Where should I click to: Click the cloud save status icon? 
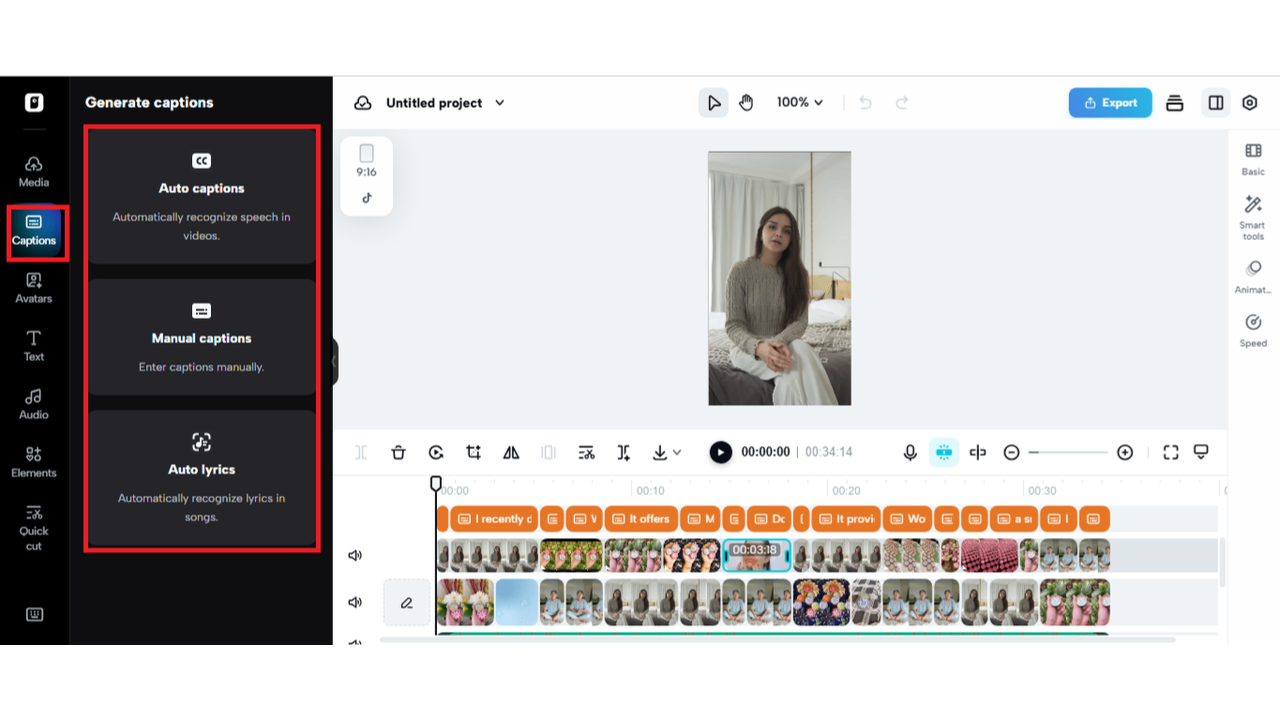(363, 103)
